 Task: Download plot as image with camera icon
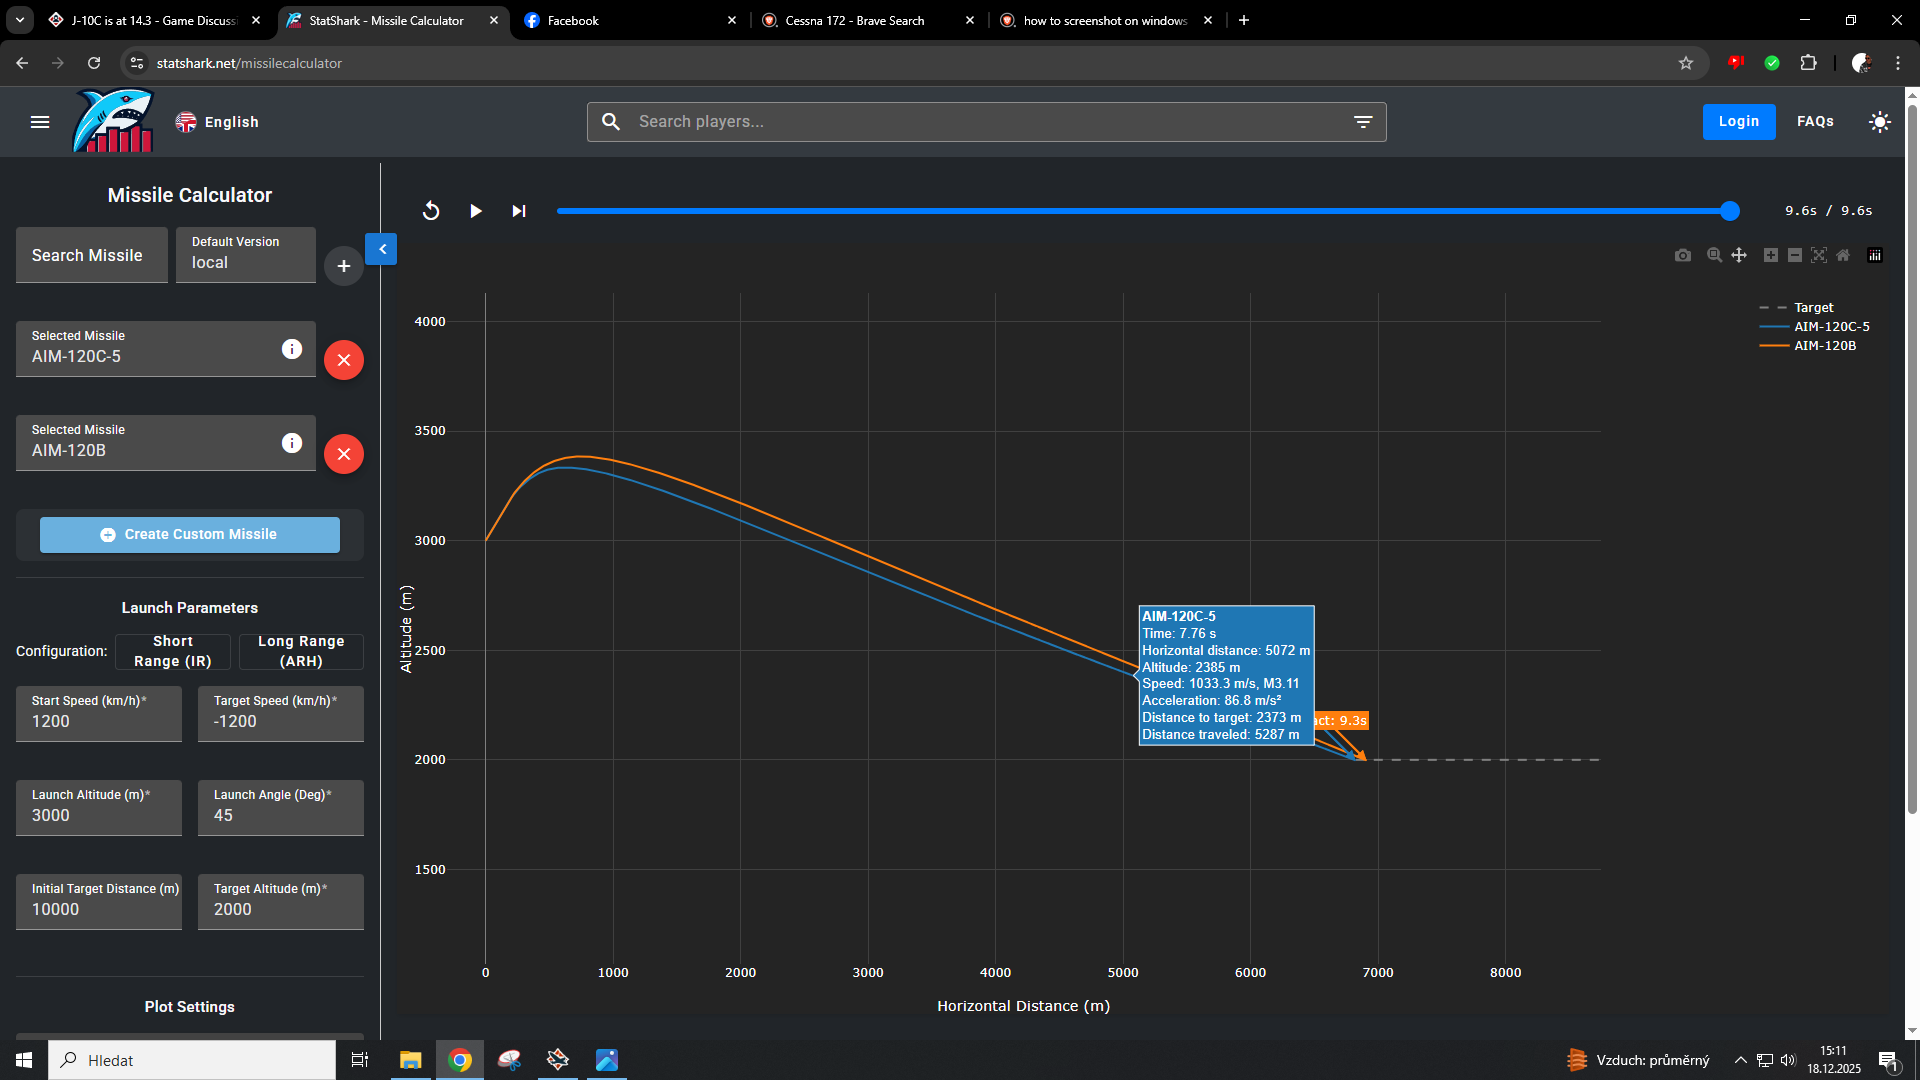(x=1683, y=256)
